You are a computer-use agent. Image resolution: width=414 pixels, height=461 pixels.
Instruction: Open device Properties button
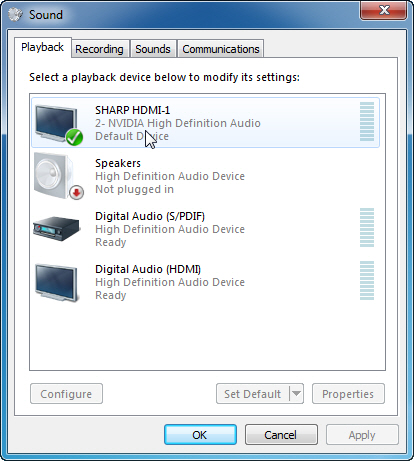point(348,394)
